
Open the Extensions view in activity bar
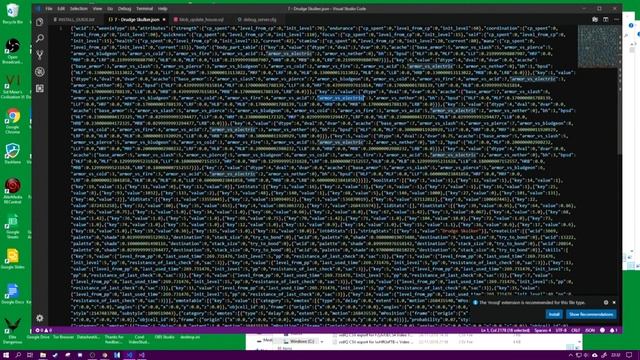[x=40, y=89]
